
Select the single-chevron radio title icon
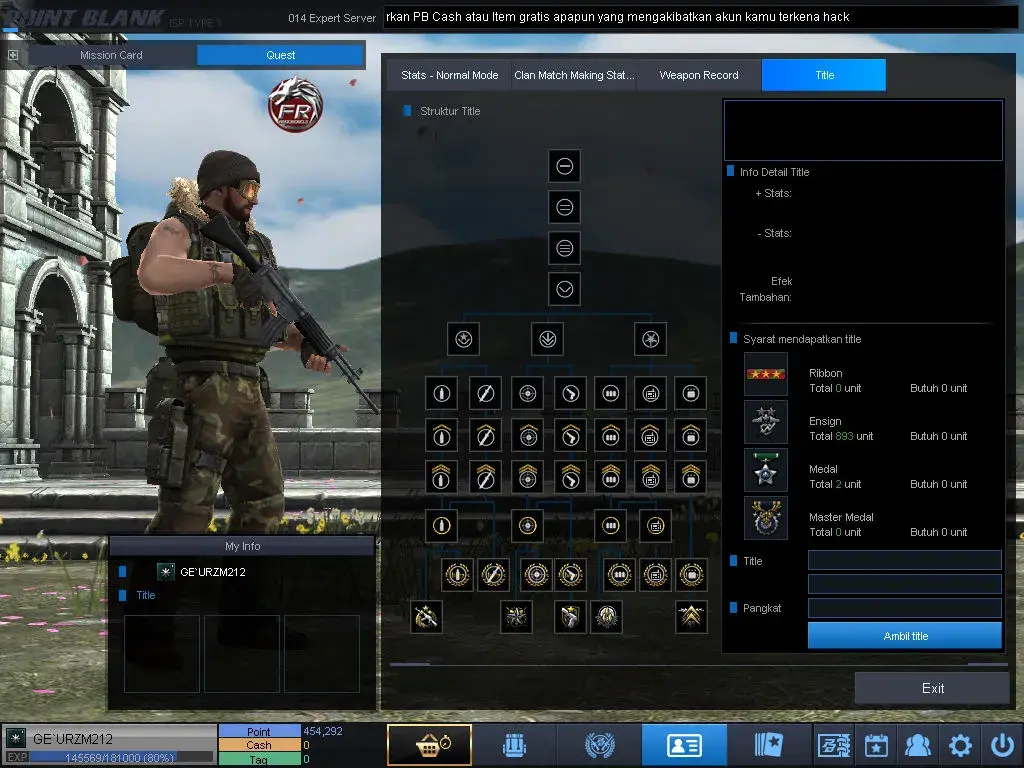click(x=650, y=436)
